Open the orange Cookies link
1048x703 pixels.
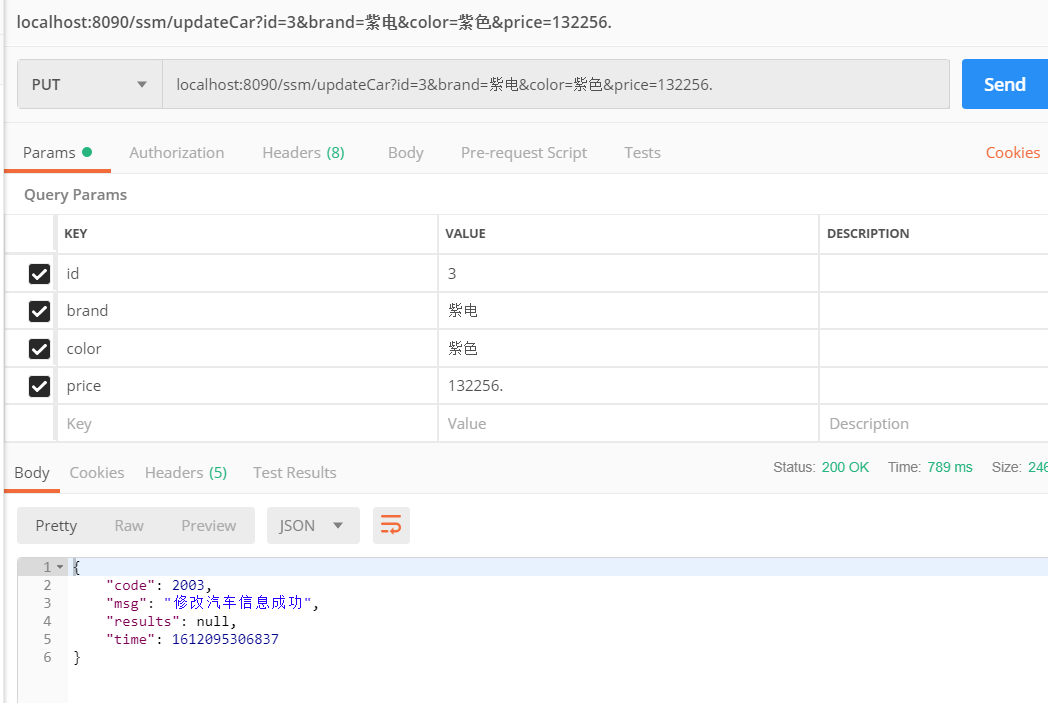[x=1013, y=153]
